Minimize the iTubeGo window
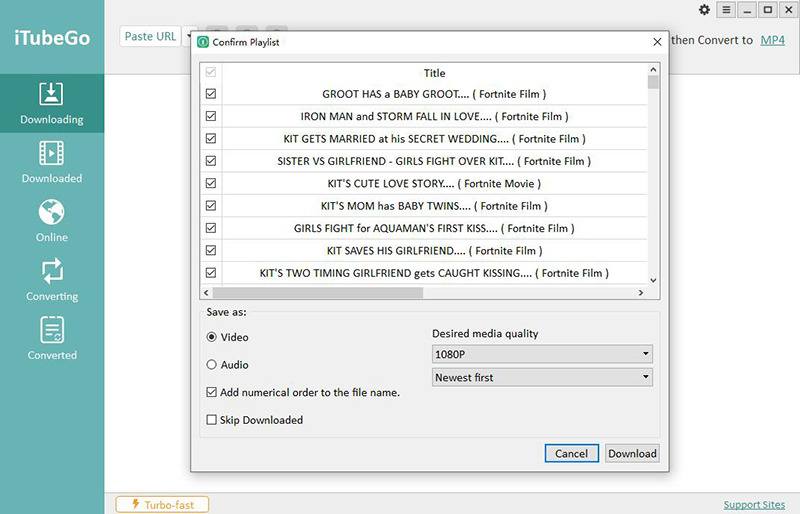 point(747,10)
